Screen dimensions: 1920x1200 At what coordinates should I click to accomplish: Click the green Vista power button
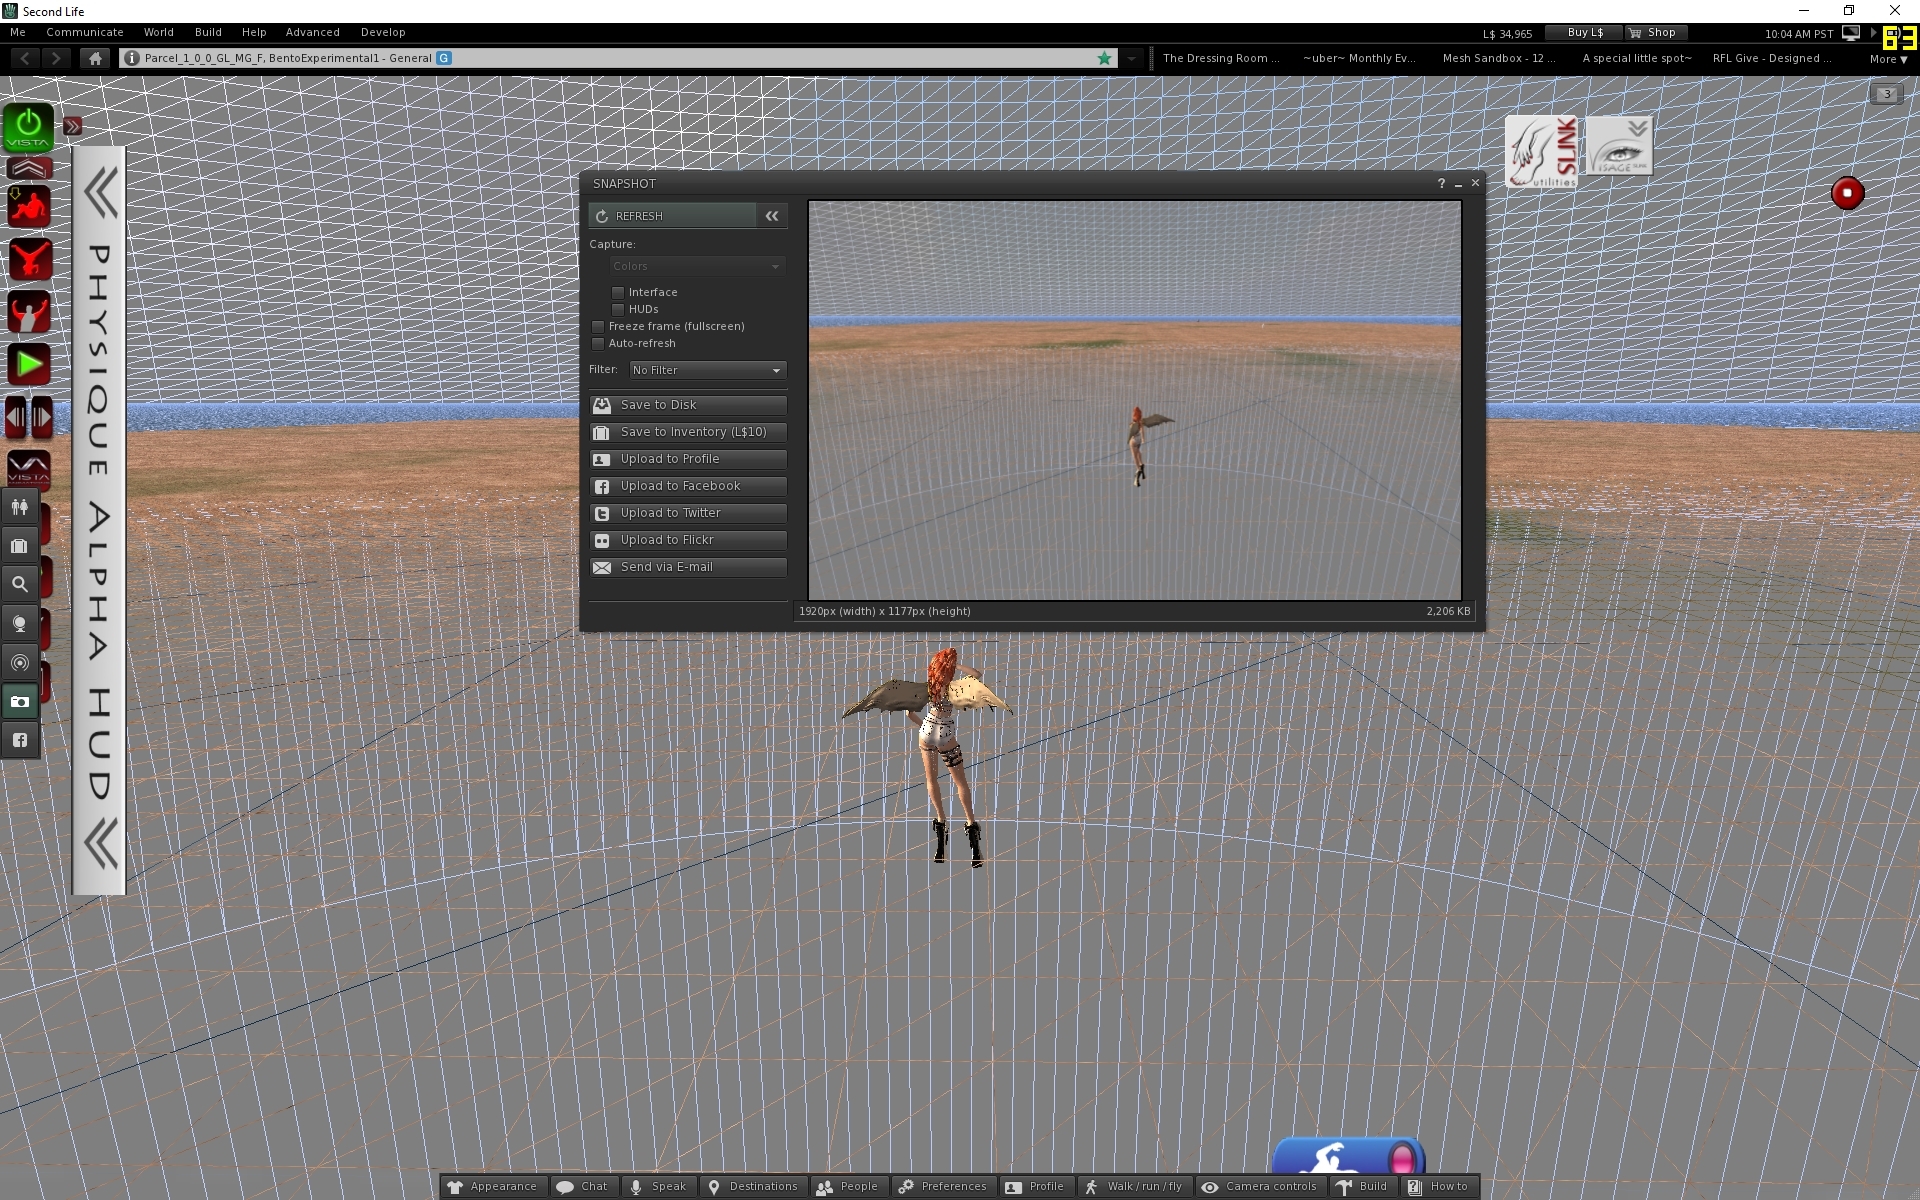[x=28, y=128]
